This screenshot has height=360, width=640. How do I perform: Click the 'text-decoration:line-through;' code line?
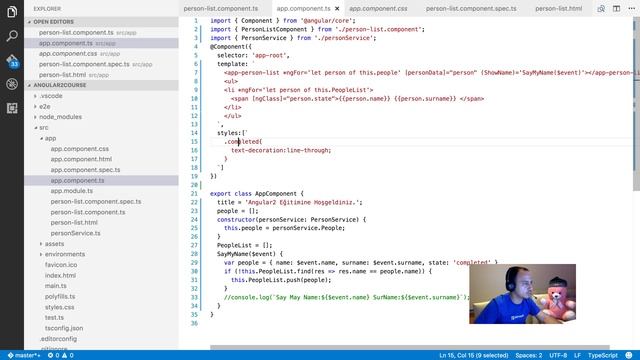[281, 150]
